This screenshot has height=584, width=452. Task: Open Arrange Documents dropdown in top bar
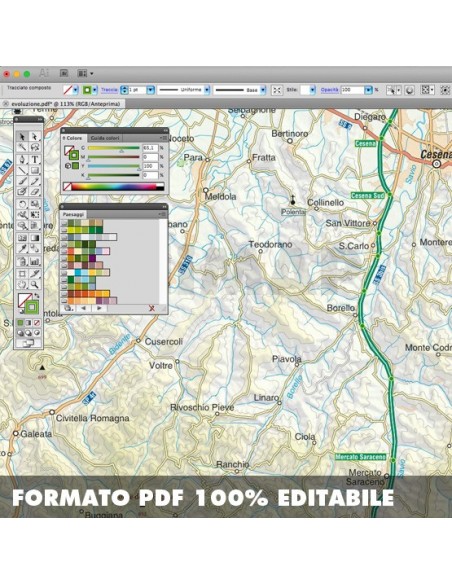[x=85, y=73]
